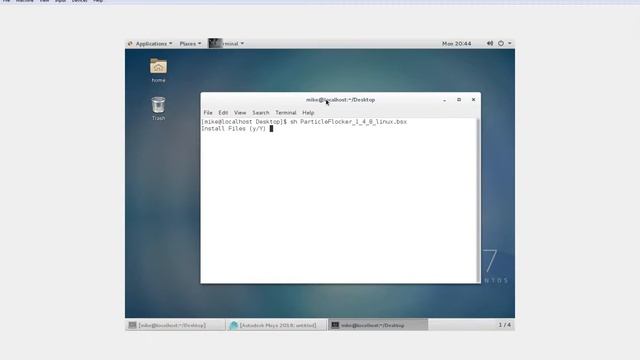The width and height of the screenshot is (640, 360).
Task: Open the Help menu in terminal
Action: coord(308,112)
